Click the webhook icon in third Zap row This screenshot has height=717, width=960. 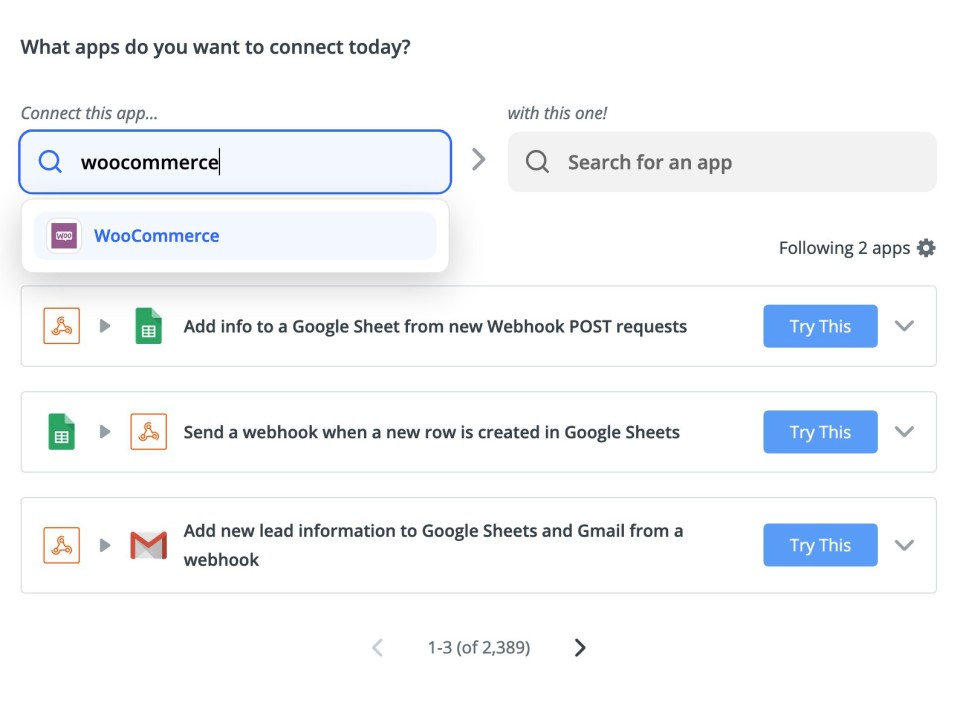(62, 545)
